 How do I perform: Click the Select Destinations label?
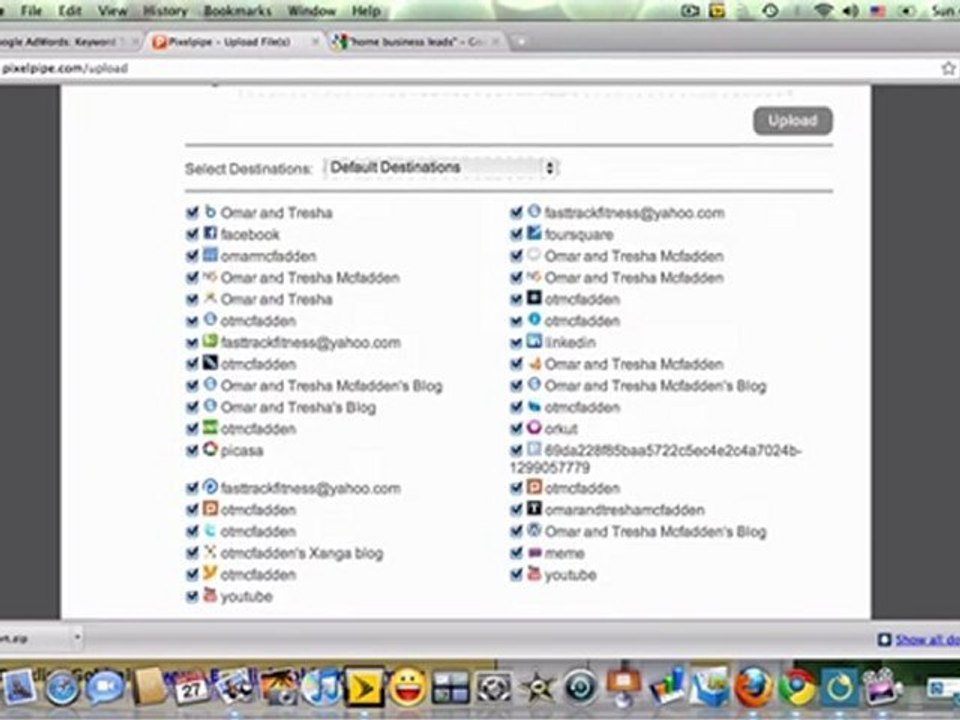249,169
